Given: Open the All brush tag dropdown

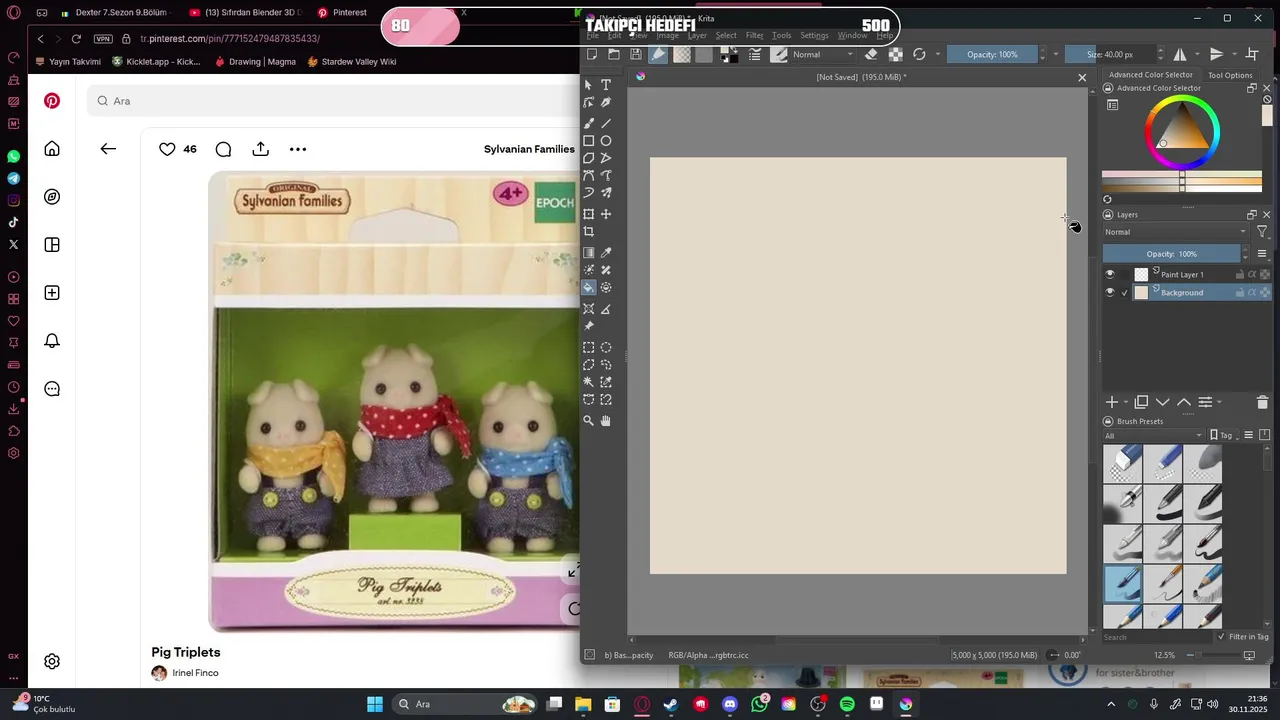Looking at the screenshot, I should pos(1153,435).
